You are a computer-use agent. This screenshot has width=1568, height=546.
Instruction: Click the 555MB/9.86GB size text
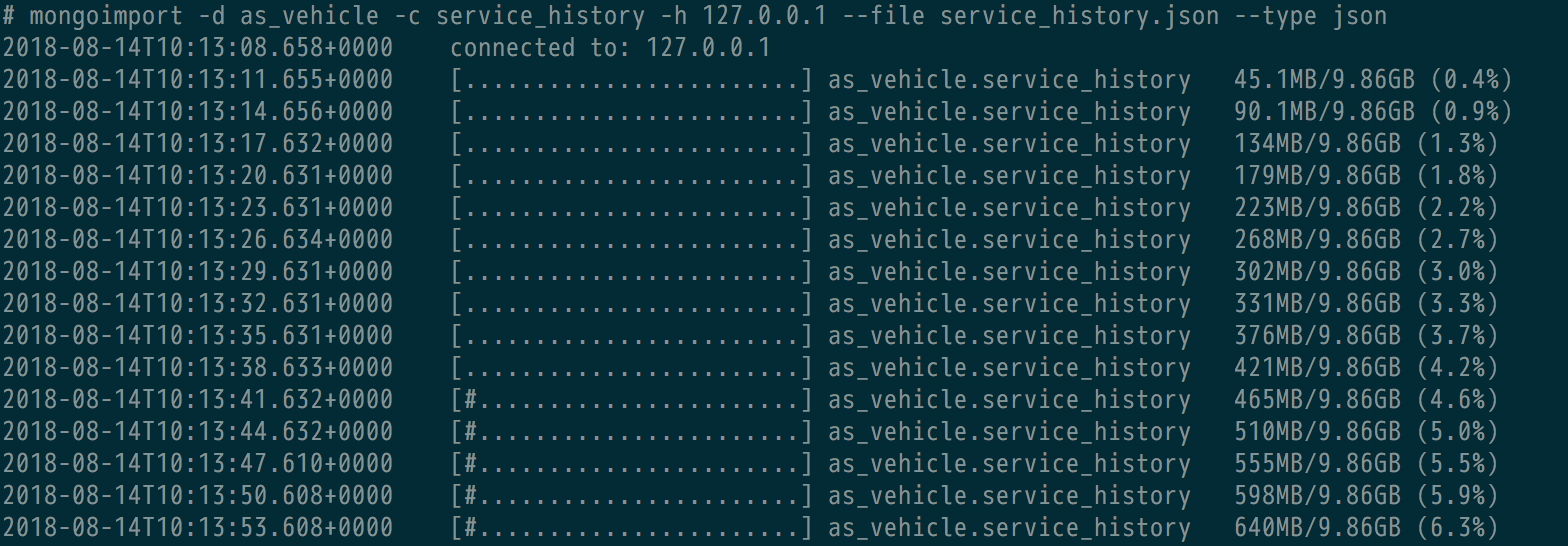tap(1317, 464)
